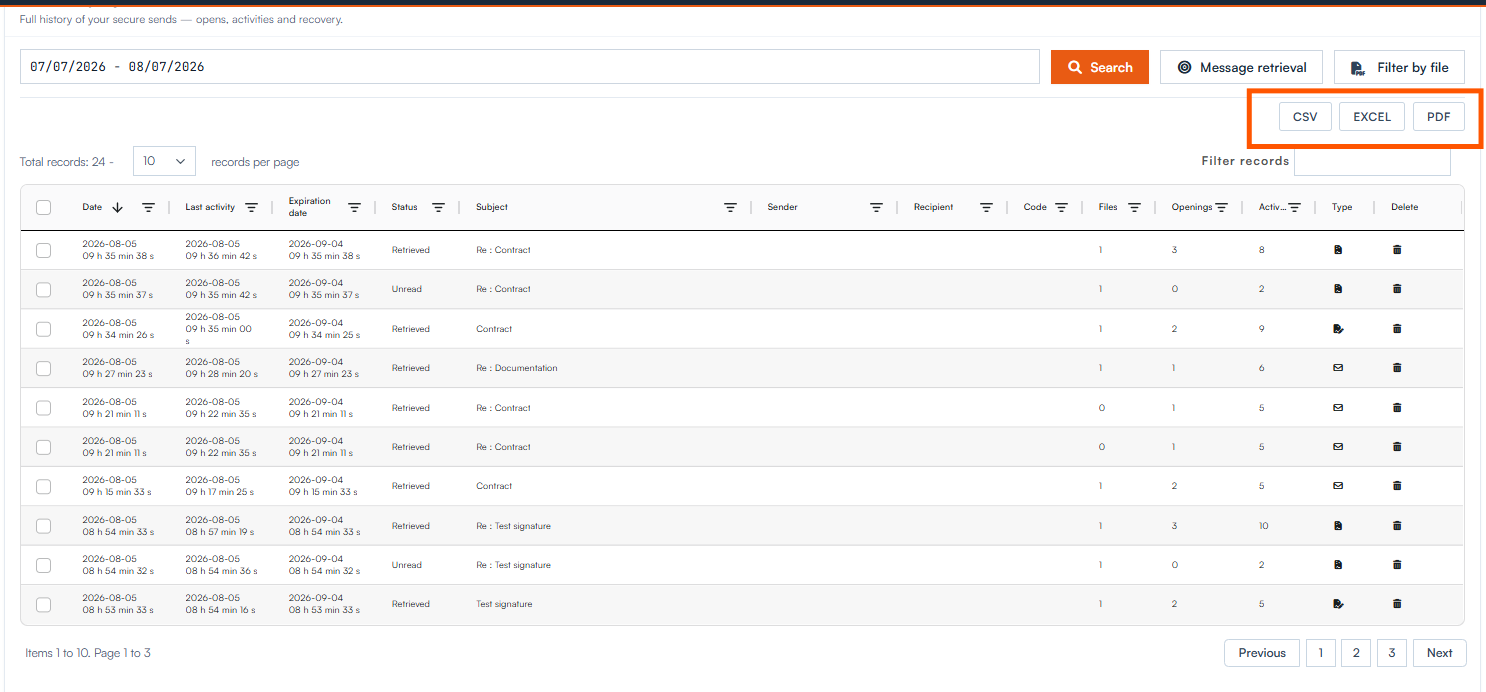Open the records per page dropdown

tap(164, 161)
